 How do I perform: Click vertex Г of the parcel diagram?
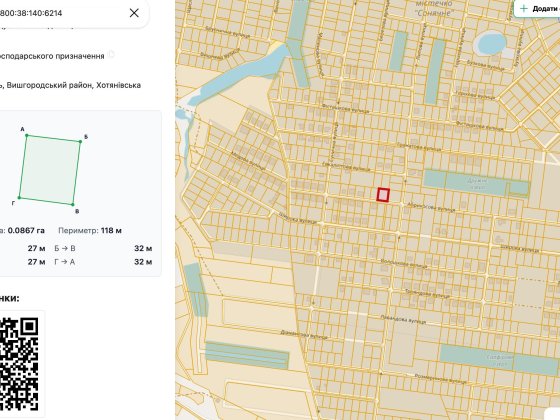click(x=20, y=198)
